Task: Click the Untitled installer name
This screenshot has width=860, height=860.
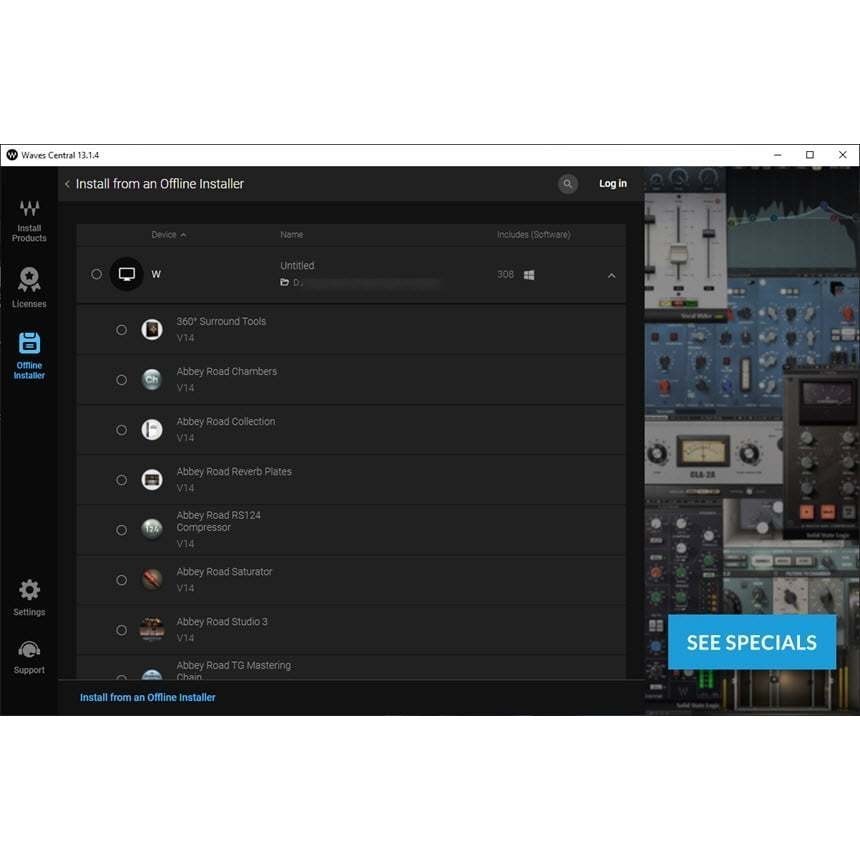Action: [297, 265]
